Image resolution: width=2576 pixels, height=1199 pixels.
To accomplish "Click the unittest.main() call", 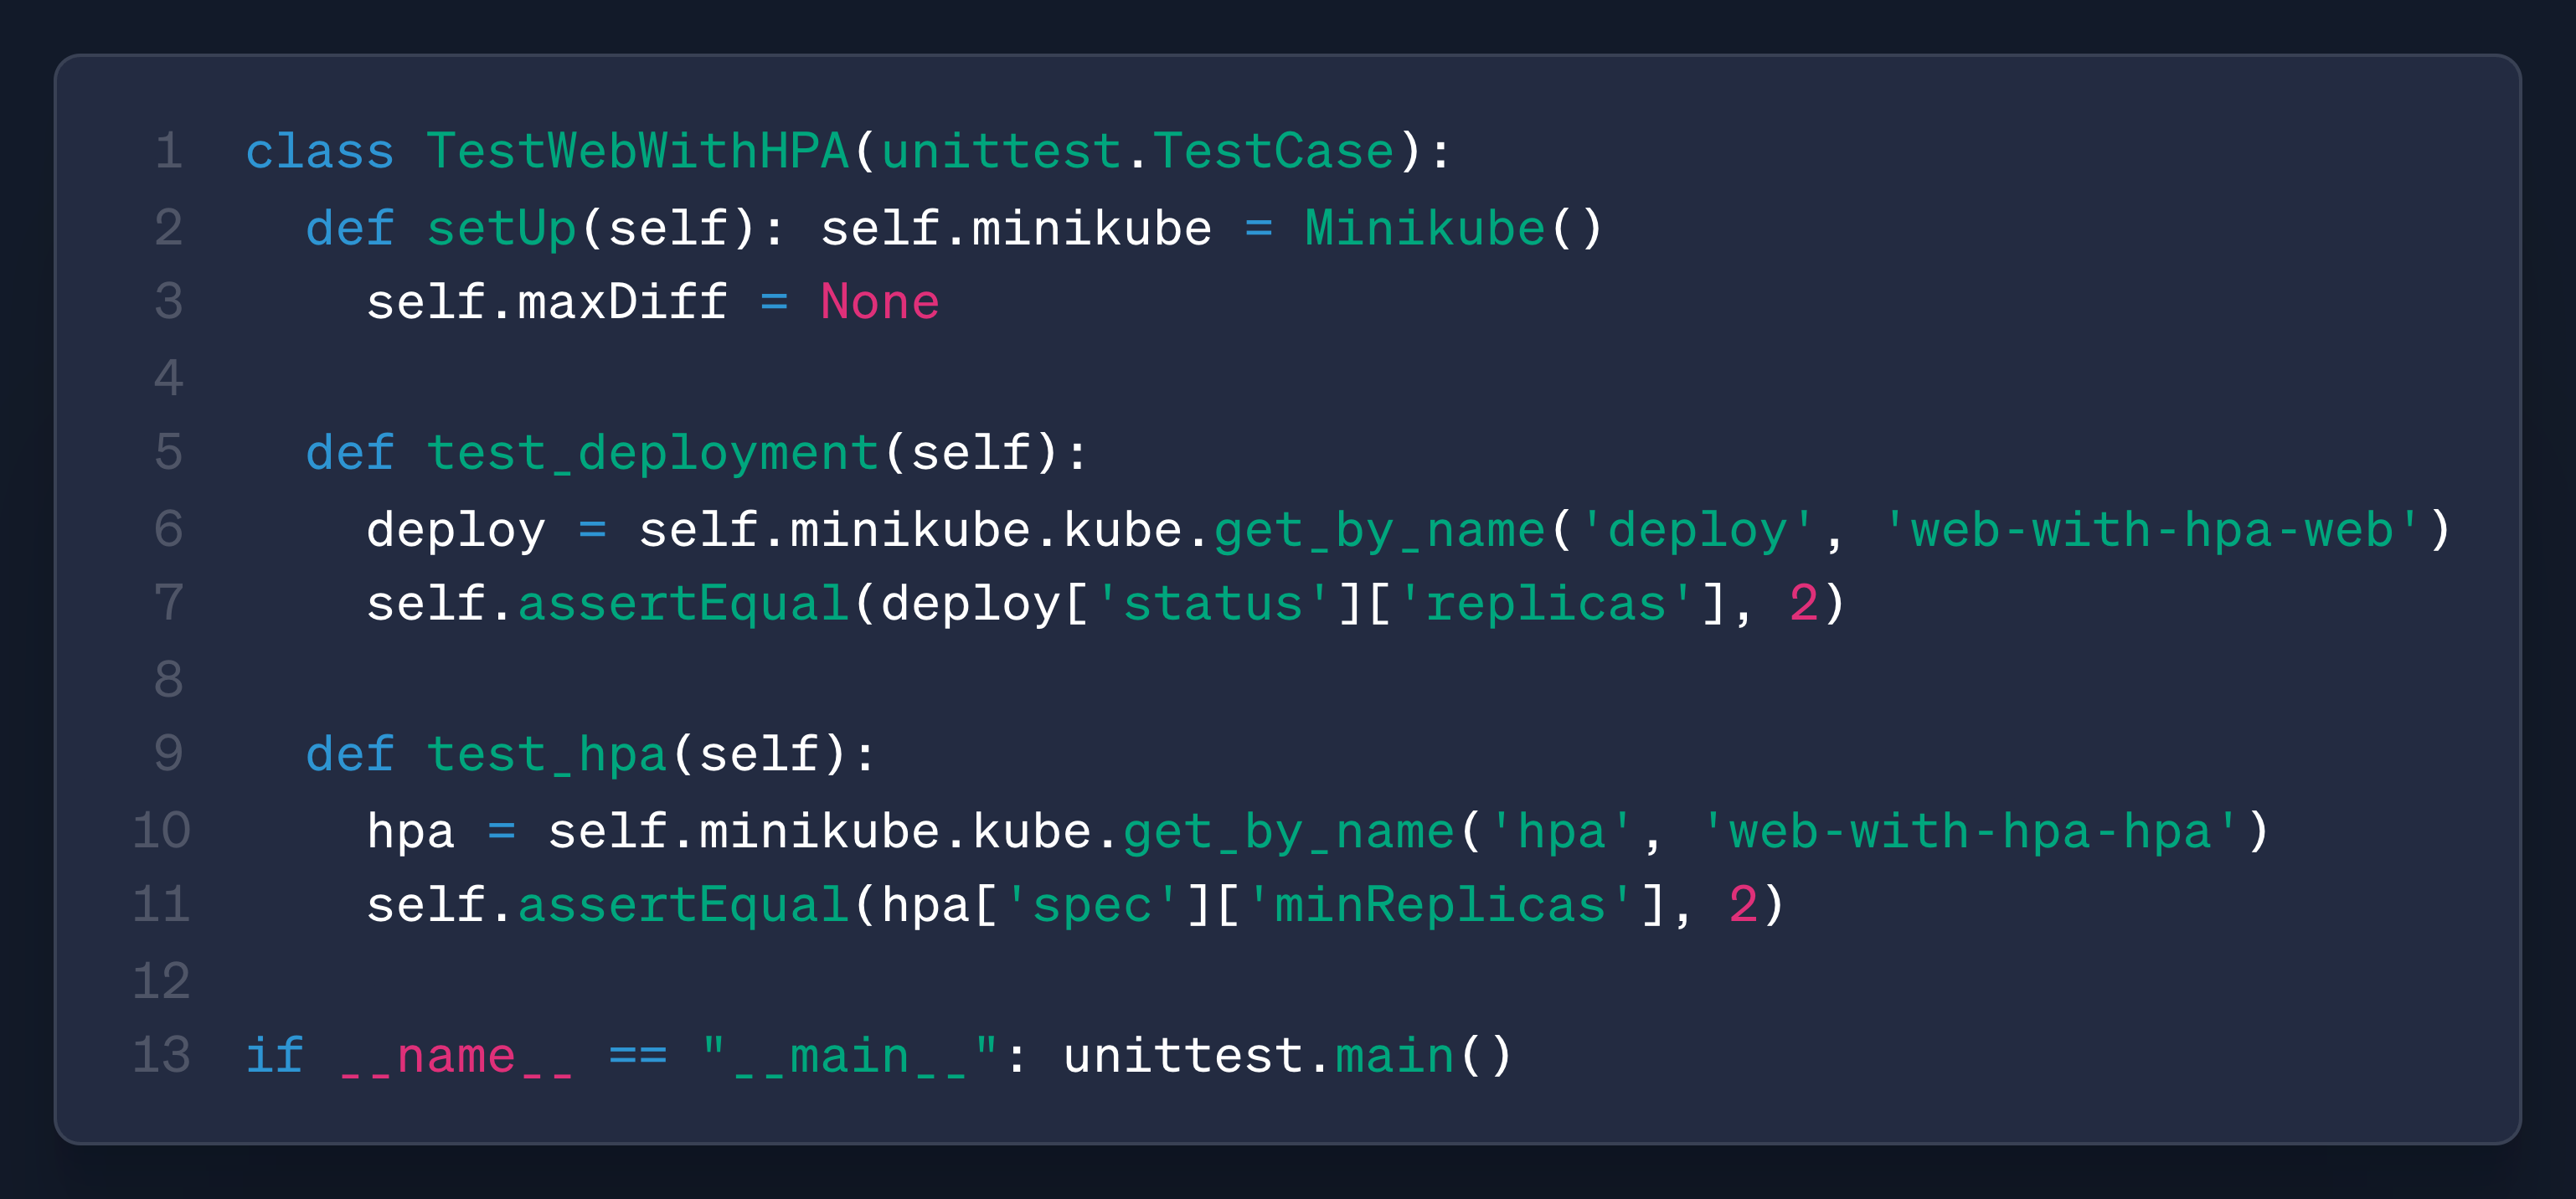I will pos(1289,1057).
